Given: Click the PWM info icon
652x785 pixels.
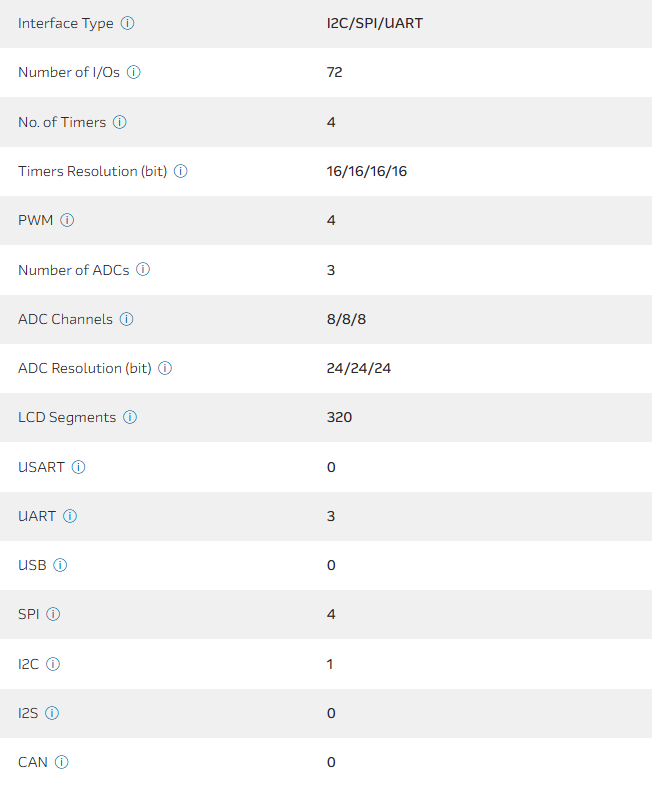Looking at the screenshot, I should tap(67, 220).
